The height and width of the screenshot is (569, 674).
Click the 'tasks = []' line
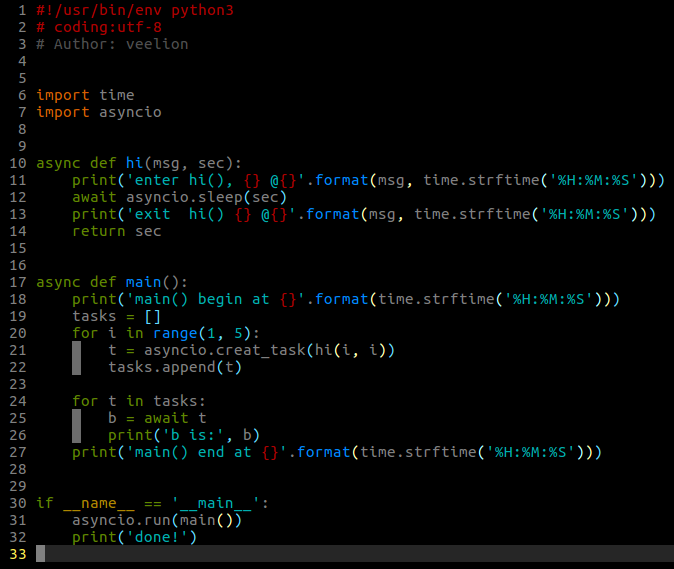[x=116, y=317]
